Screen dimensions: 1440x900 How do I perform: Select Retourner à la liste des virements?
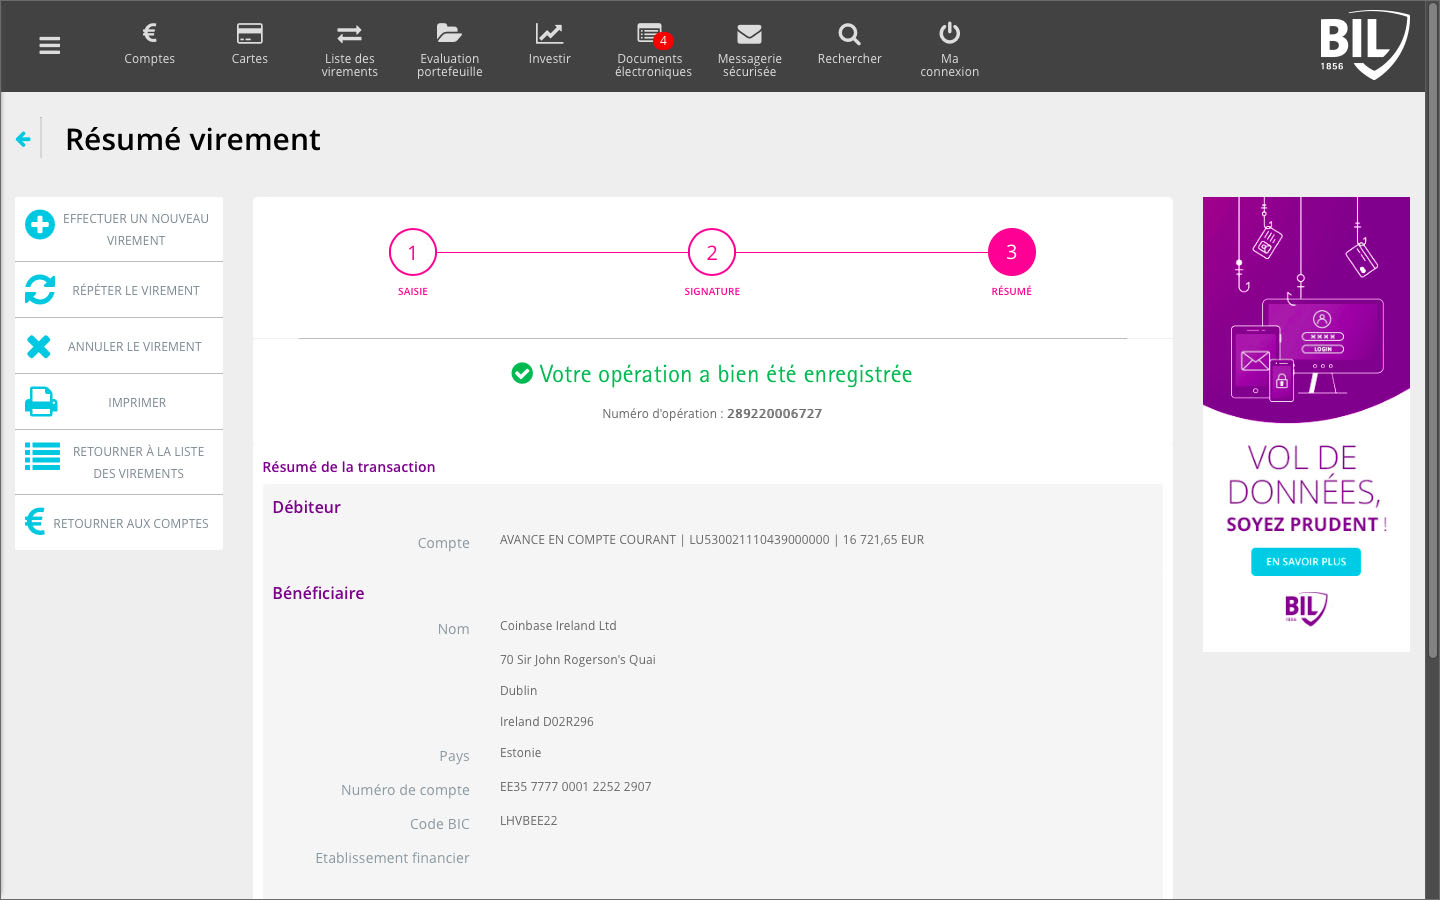119,462
